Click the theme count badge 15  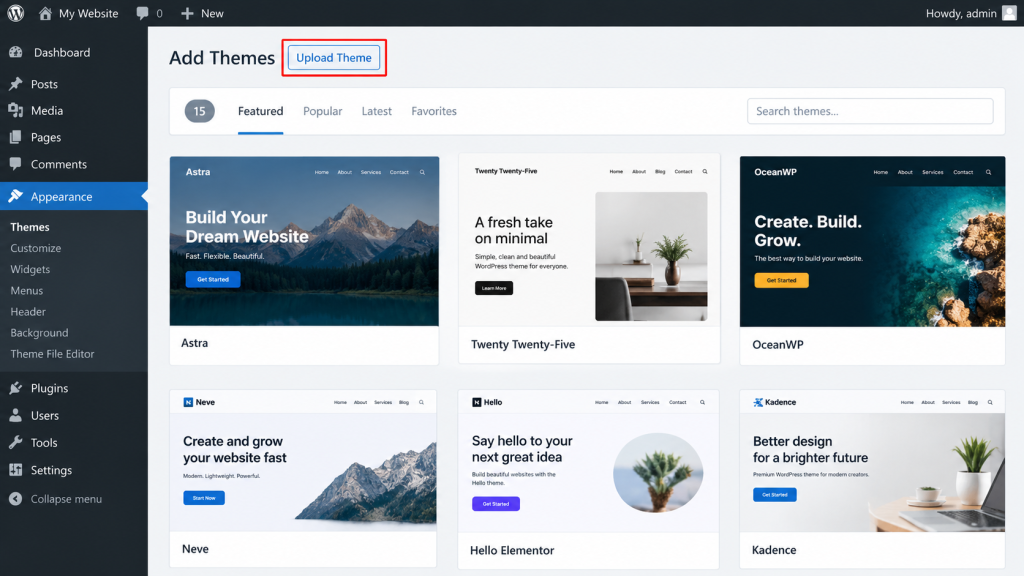(x=199, y=111)
